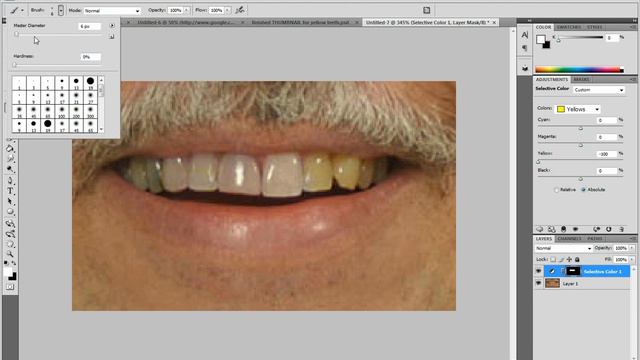
Task: Pick the 300 soft brush preset
Action: (x=90, y=111)
